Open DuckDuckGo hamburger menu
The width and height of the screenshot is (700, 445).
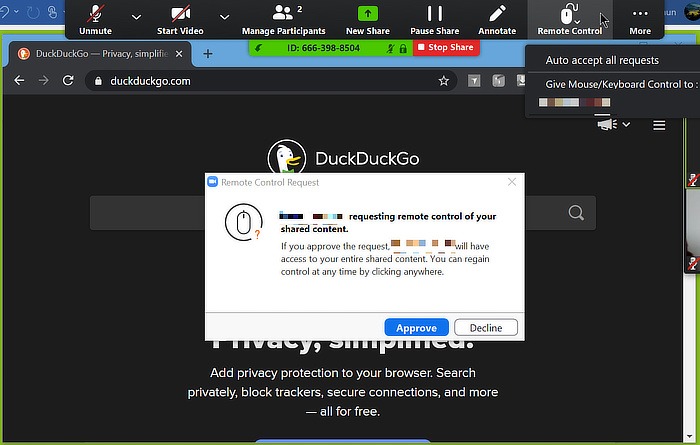[x=659, y=125]
